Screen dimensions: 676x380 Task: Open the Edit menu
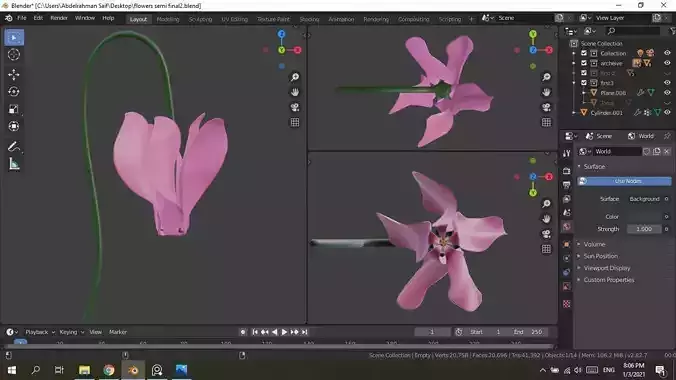[x=38, y=18]
